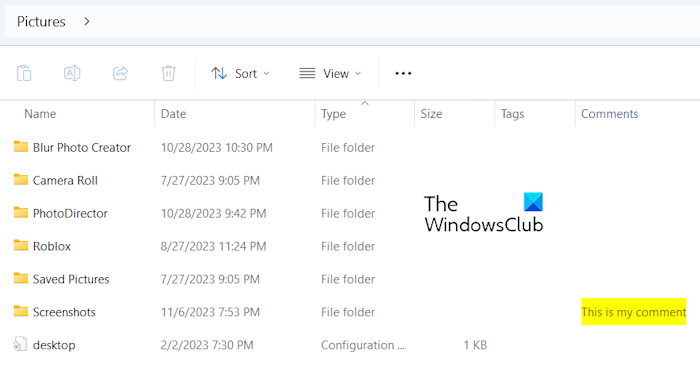The width and height of the screenshot is (700, 375).
Task: Click File folder type in Camera Roll row
Action: click(x=348, y=180)
